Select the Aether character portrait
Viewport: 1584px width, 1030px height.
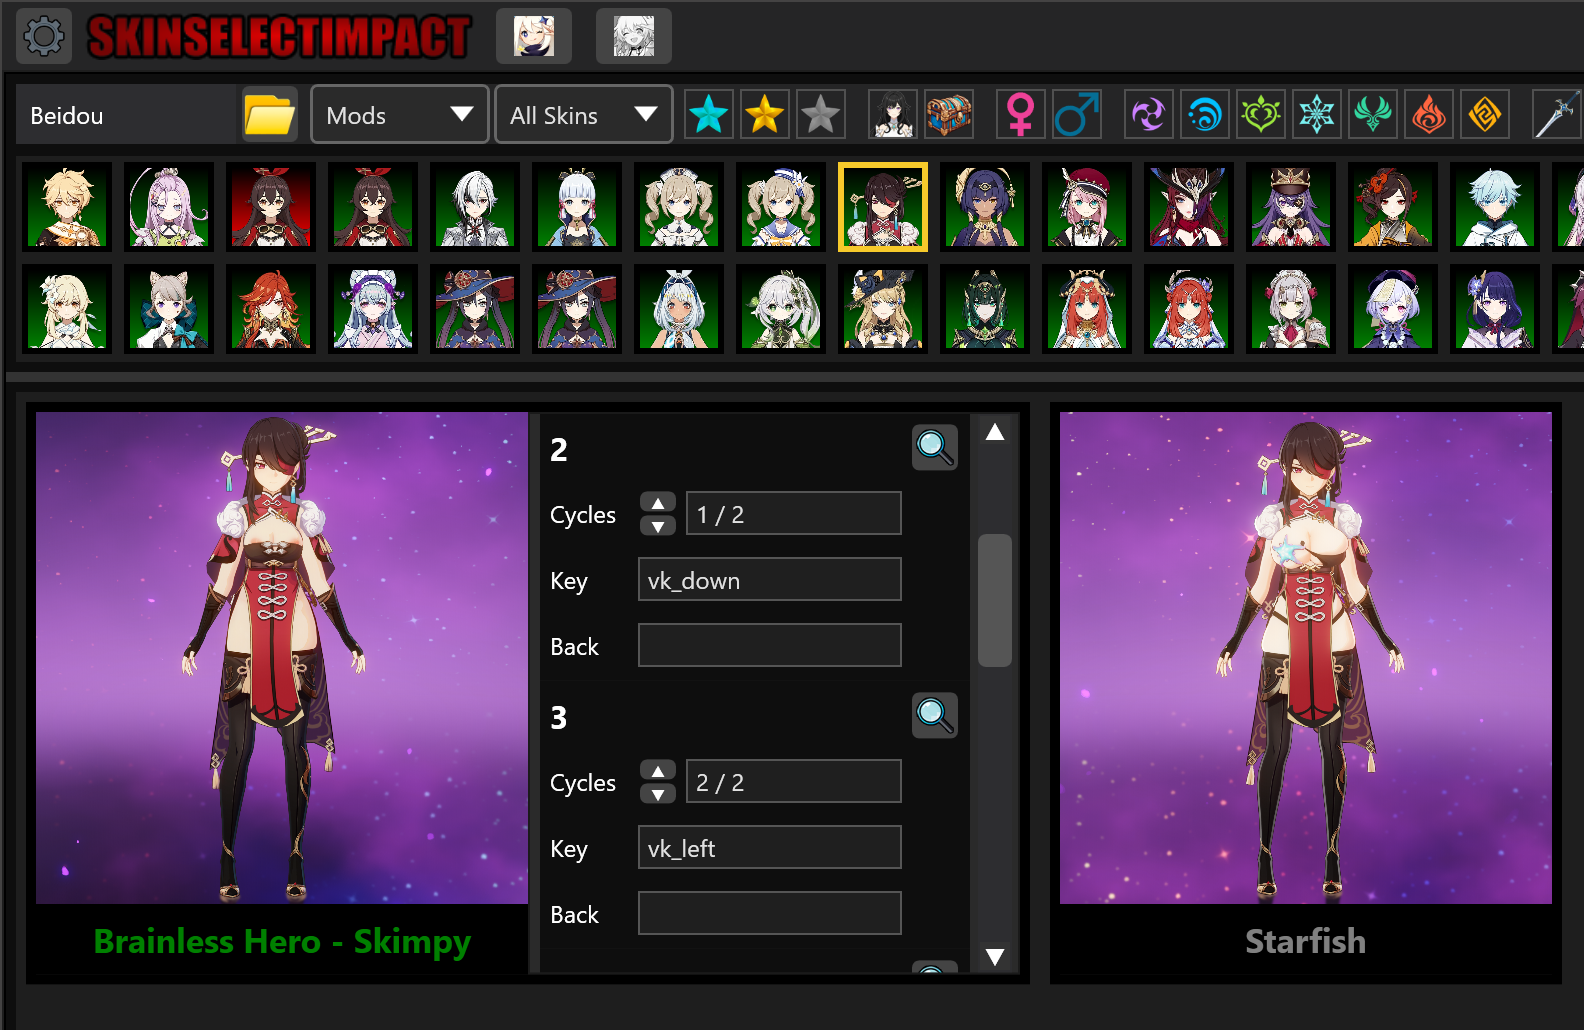click(67, 206)
